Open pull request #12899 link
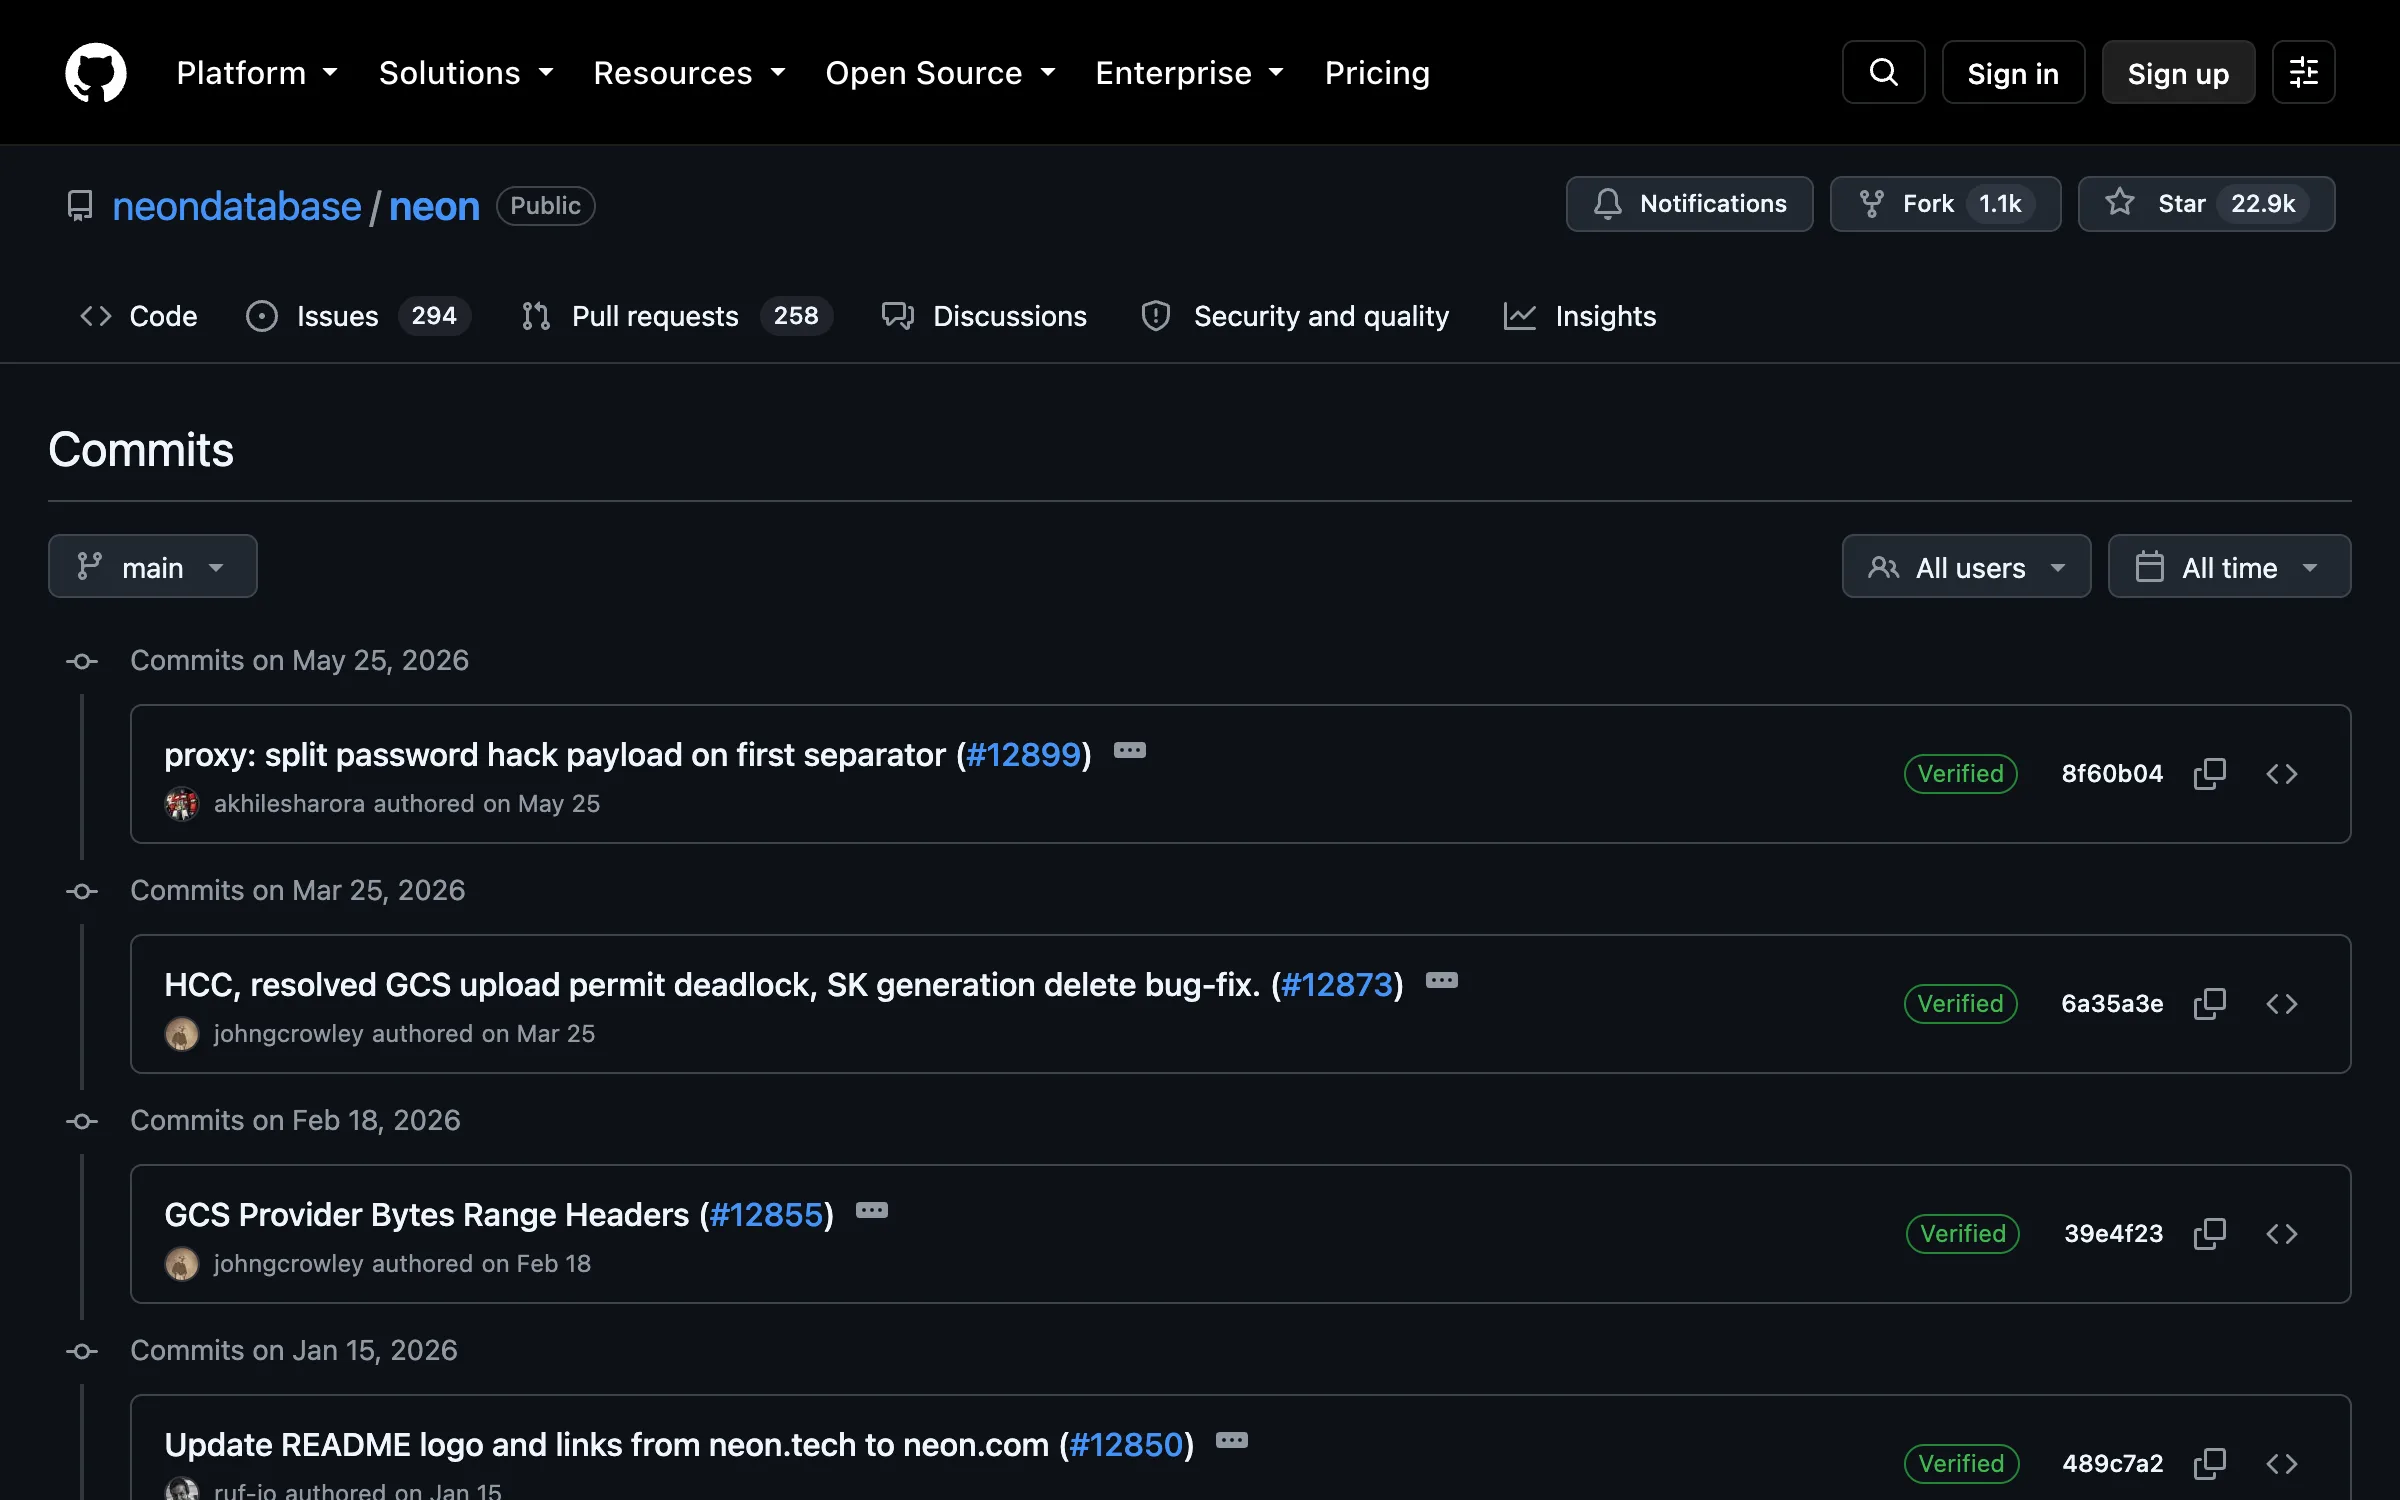The image size is (2400, 1500). tap(1023, 755)
